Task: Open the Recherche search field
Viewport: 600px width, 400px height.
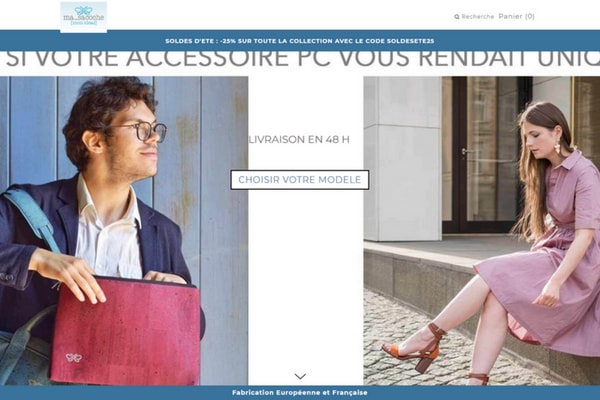Action: (x=474, y=17)
